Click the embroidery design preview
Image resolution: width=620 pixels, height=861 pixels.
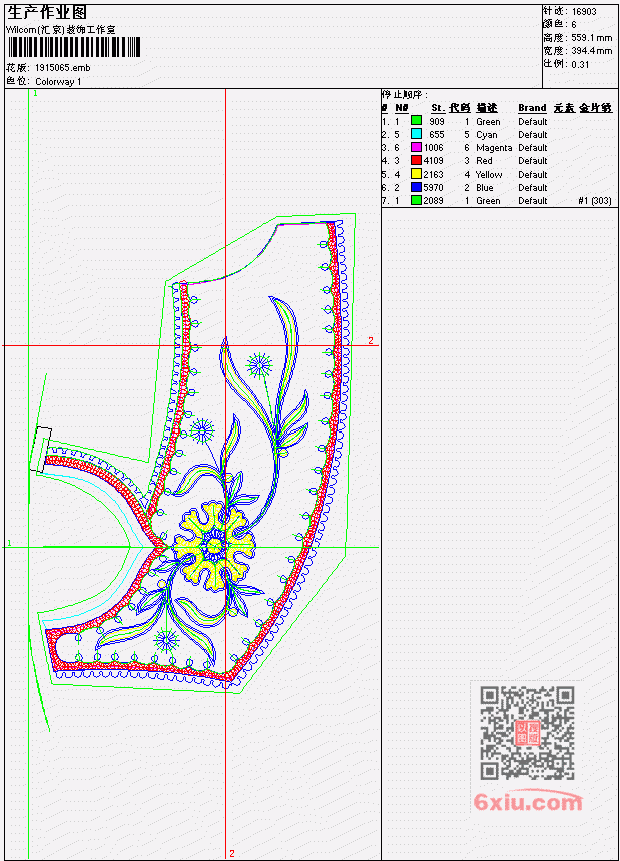pyautogui.click(x=193, y=454)
